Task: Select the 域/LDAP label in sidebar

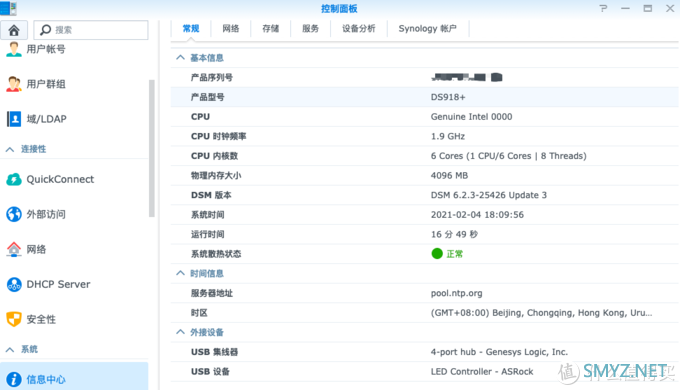Action: (46, 119)
